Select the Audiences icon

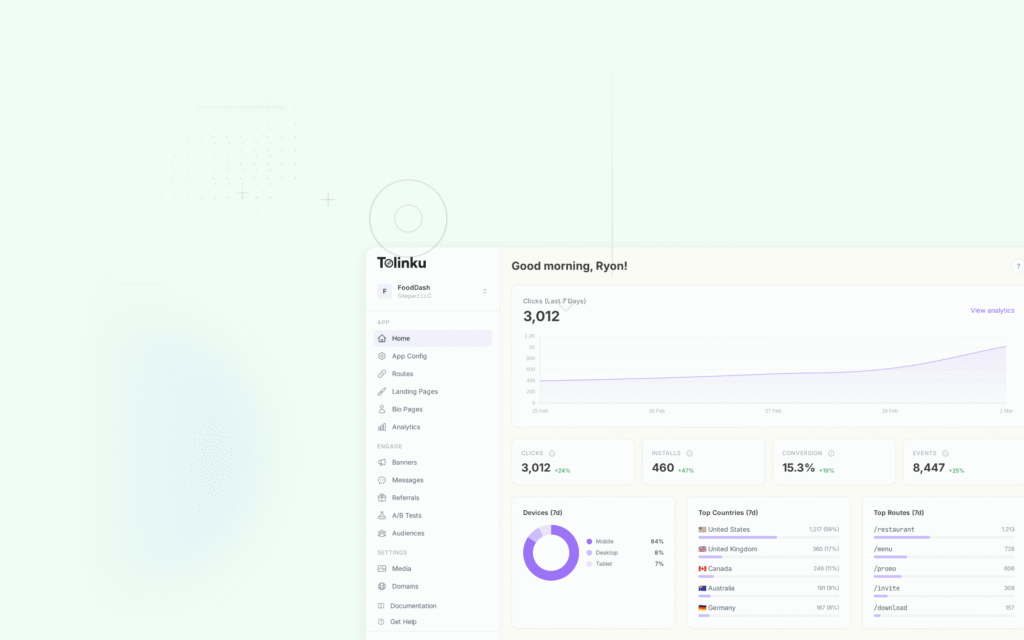382,533
